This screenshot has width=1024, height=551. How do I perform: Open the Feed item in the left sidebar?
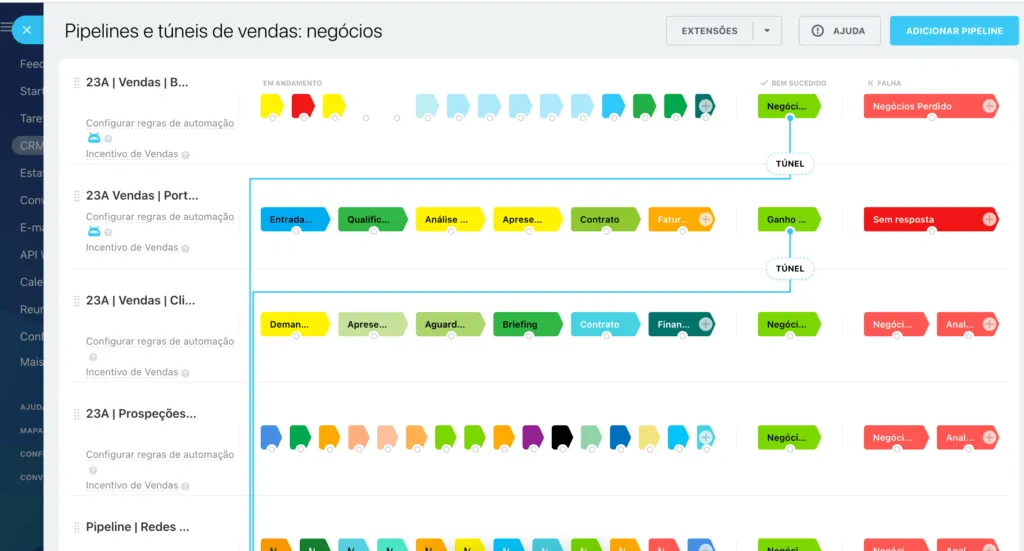click(x=31, y=63)
